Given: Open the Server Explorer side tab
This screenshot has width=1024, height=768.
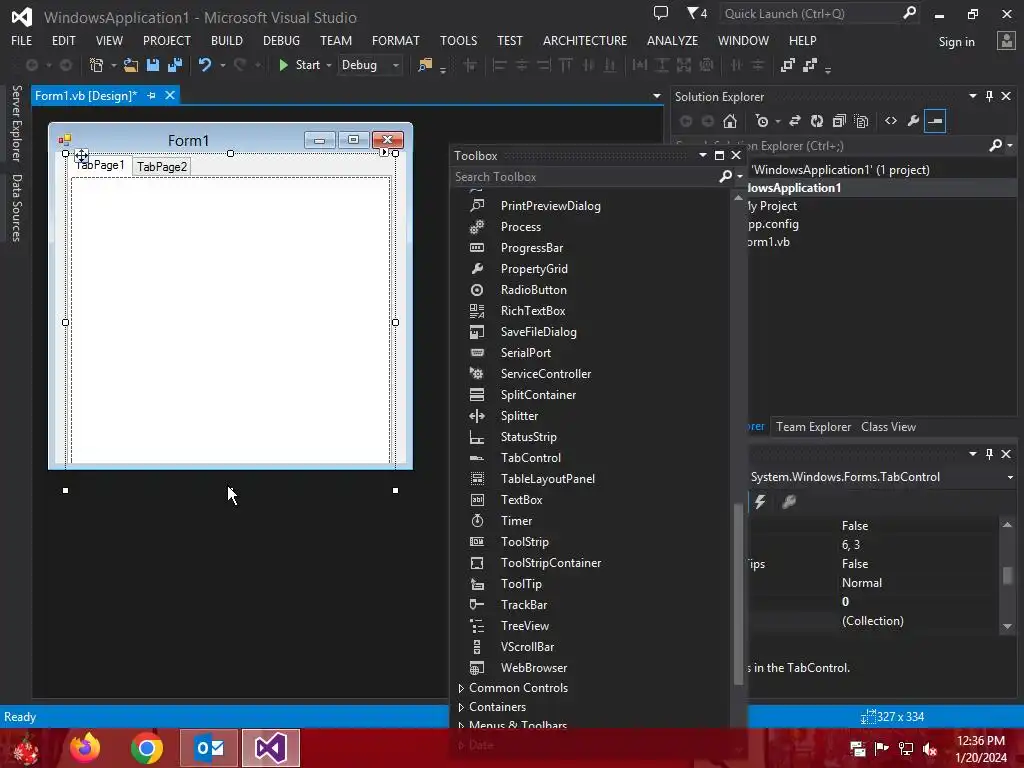Looking at the screenshot, I should click(17, 123).
